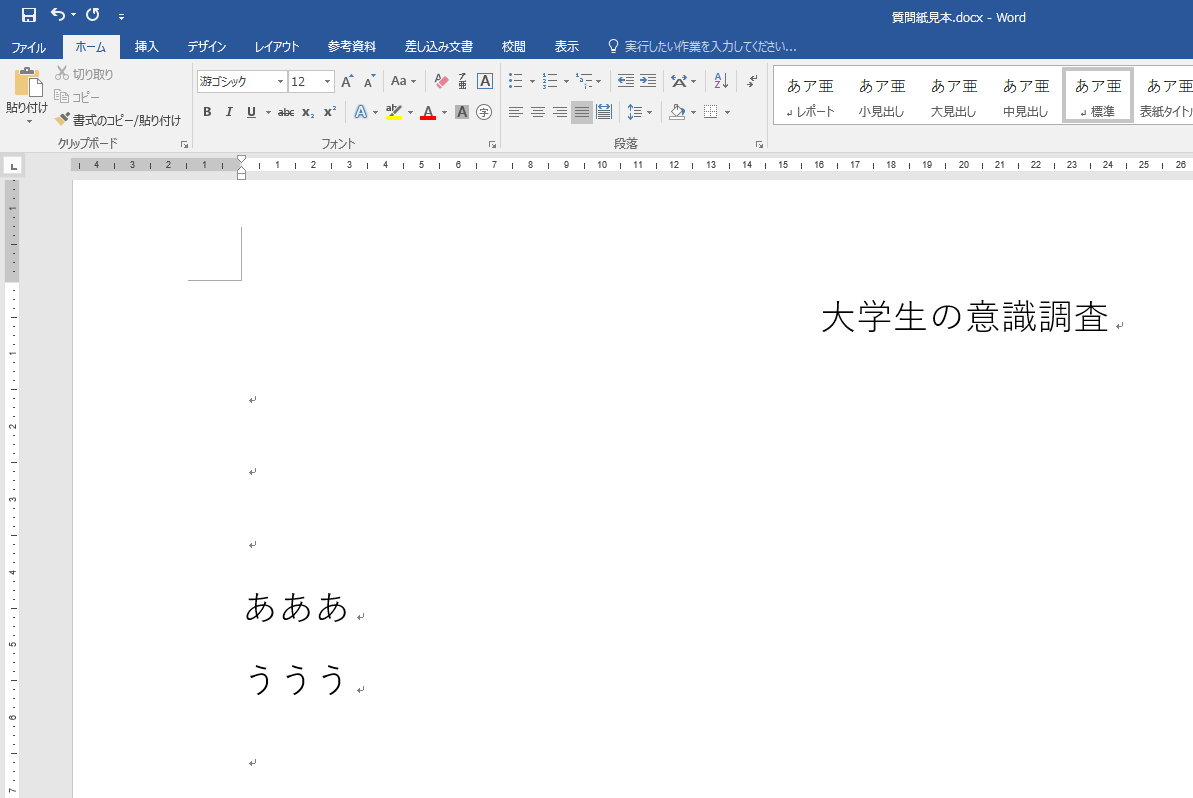Screen dimensions: 1193x798
Task: Toggle character shading icon
Action: 462,113
